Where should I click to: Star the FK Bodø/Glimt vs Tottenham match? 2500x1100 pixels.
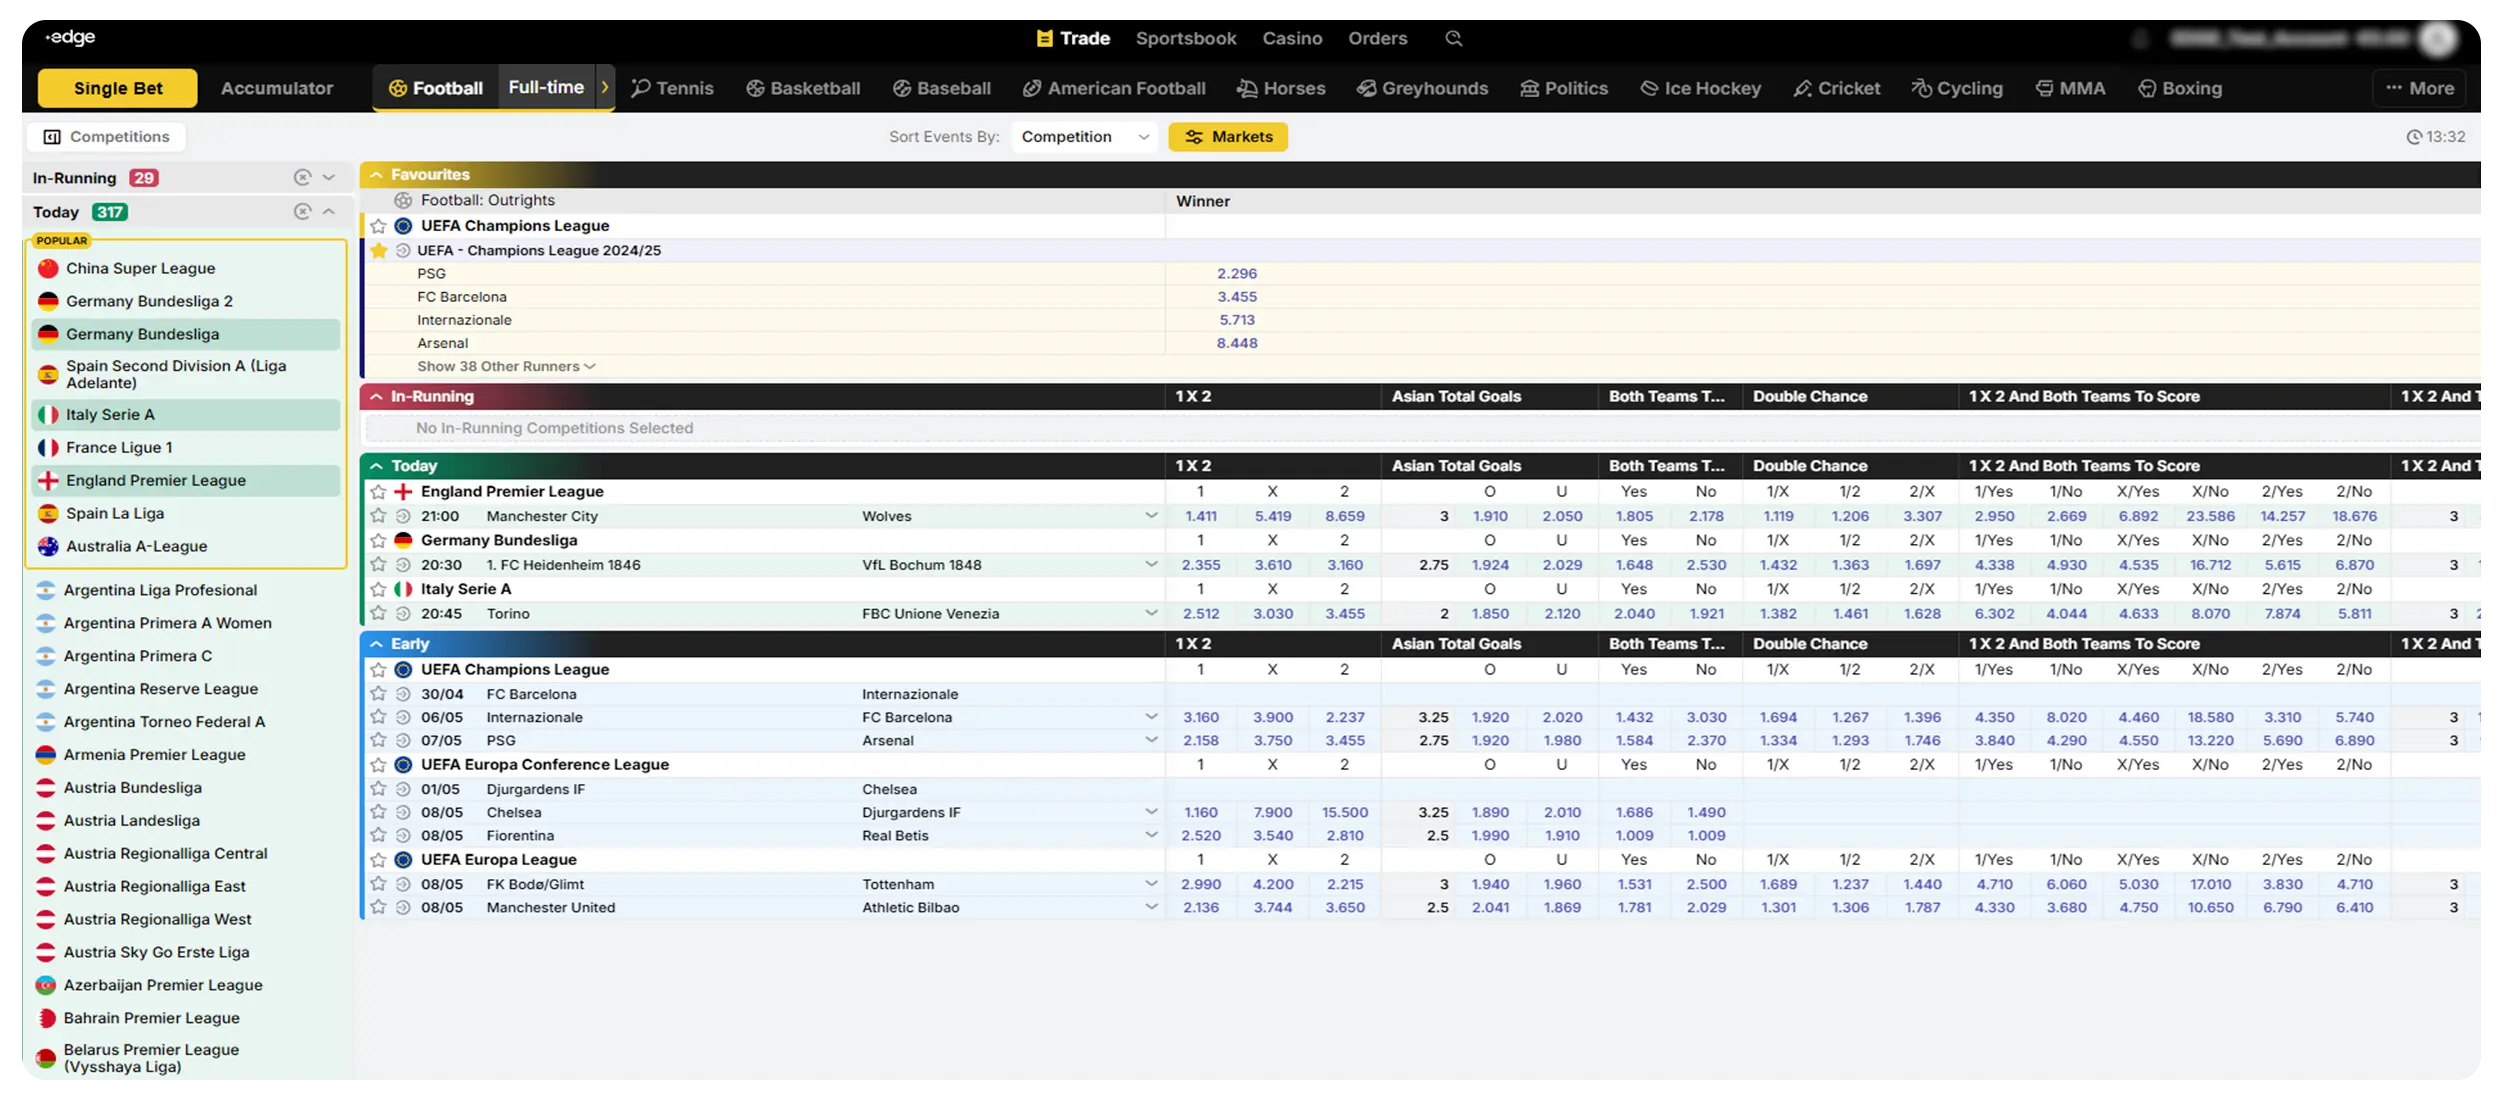pyautogui.click(x=378, y=884)
